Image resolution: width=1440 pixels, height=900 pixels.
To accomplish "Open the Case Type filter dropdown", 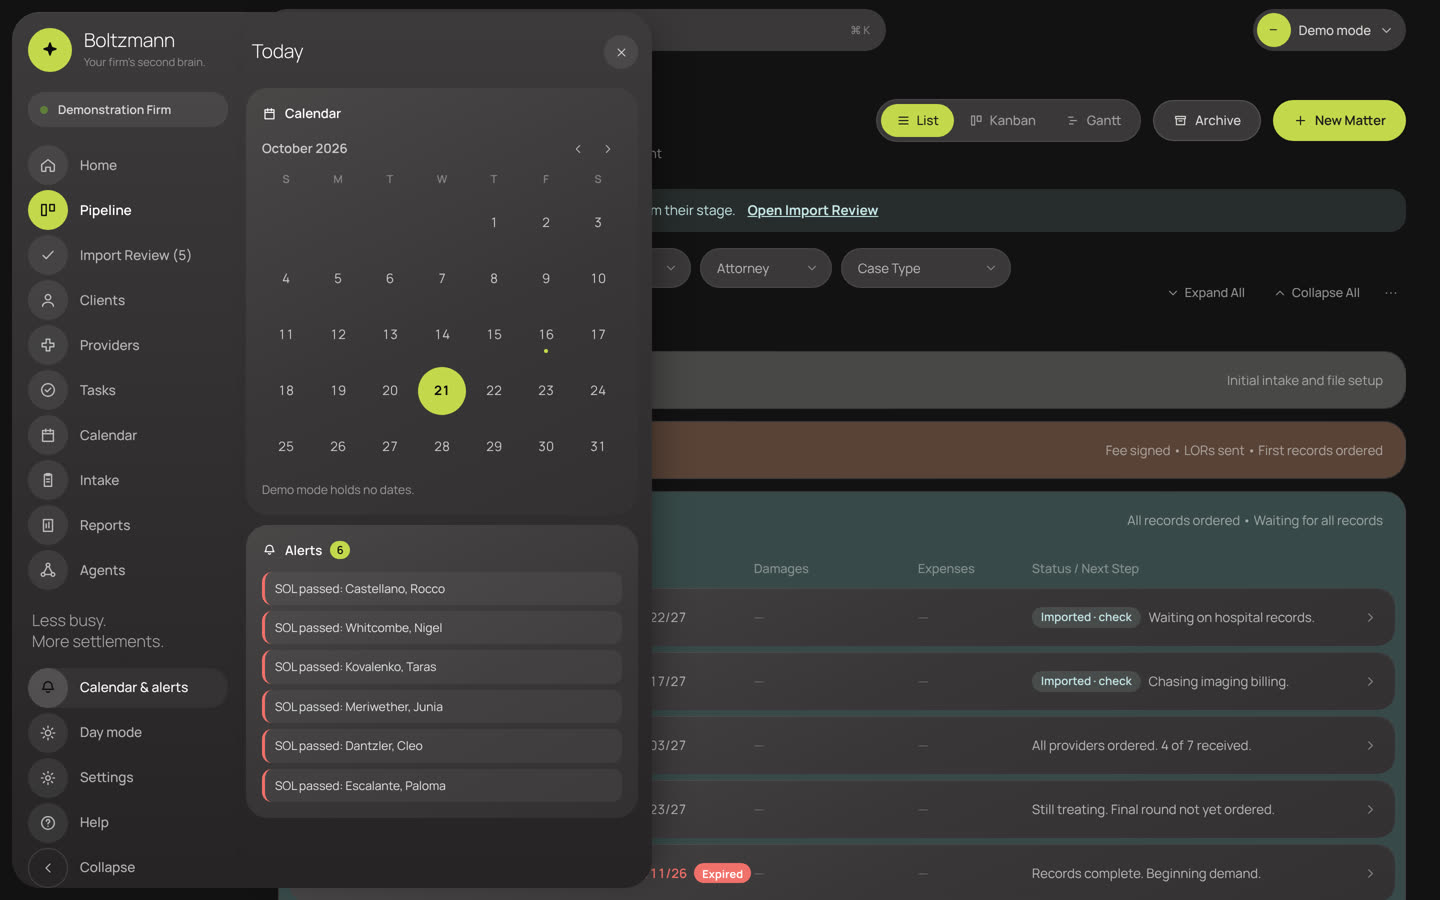I will pos(926,268).
